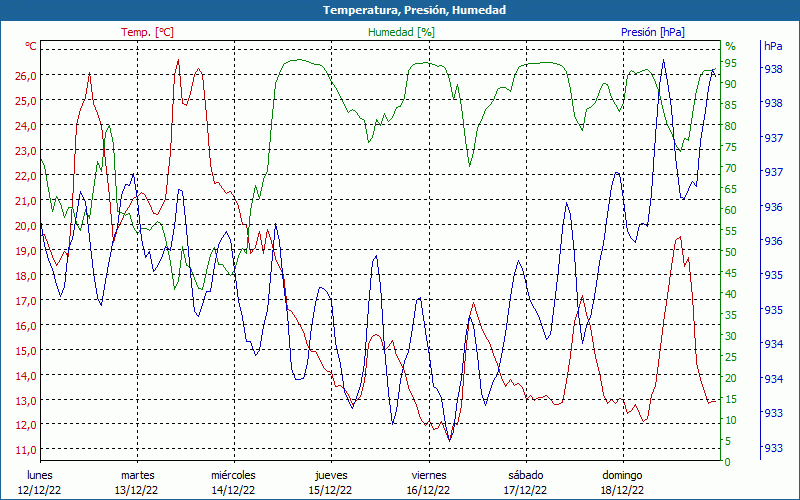Click the '22,0' temperature axis value

tap(25, 176)
